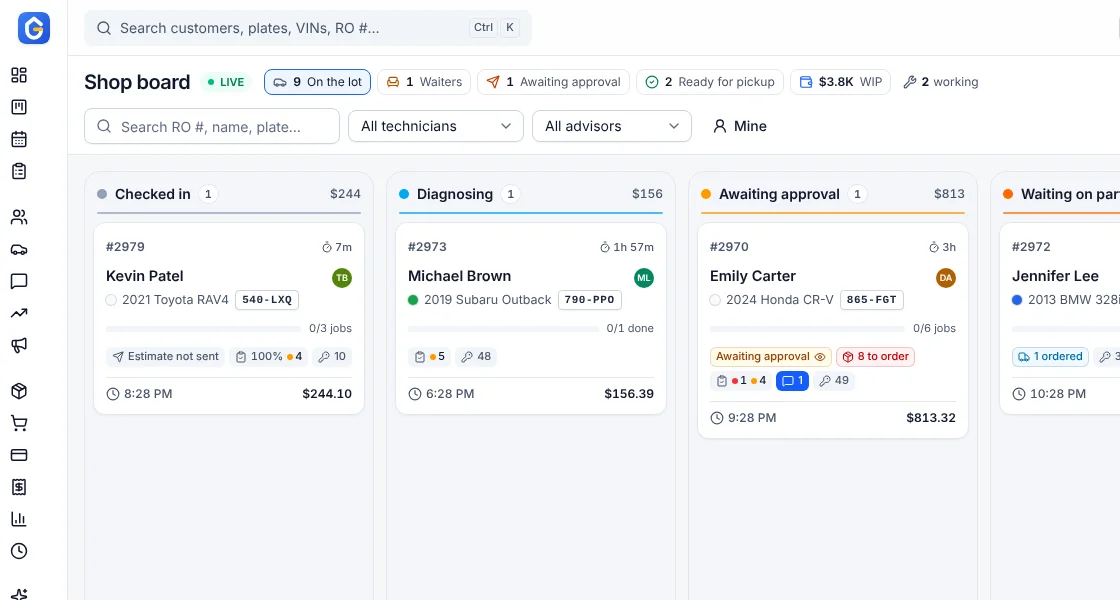Viewport: 1120px width, 600px height.
Task: Click the Diagnosing column header
Action: 531,194
